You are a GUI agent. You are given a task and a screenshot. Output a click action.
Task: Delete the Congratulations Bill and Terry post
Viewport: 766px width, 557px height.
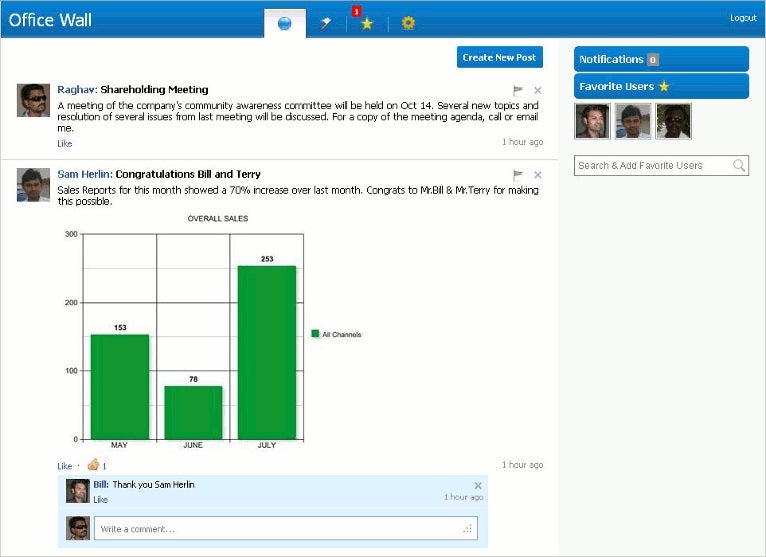(x=537, y=175)
